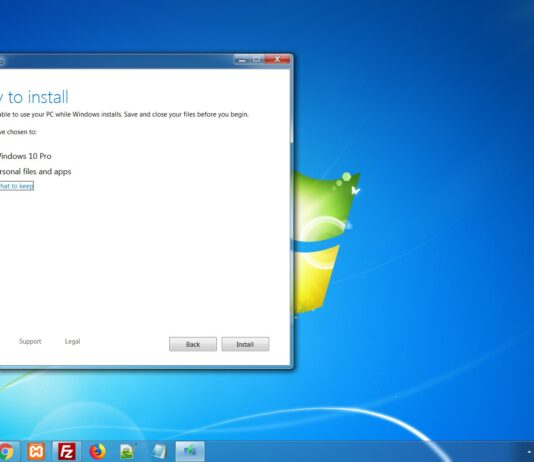Open the Support link
The height and width of the screenshot is (462, 534).
click(30, 341)
